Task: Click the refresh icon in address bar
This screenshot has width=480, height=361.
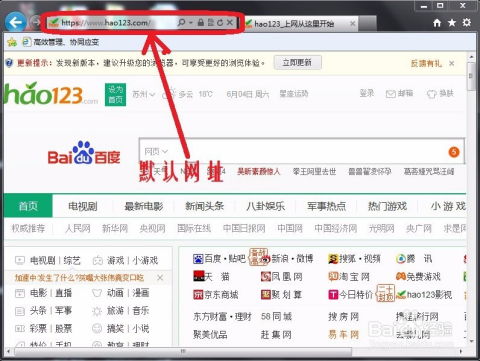Action: [x=220, y=23]
